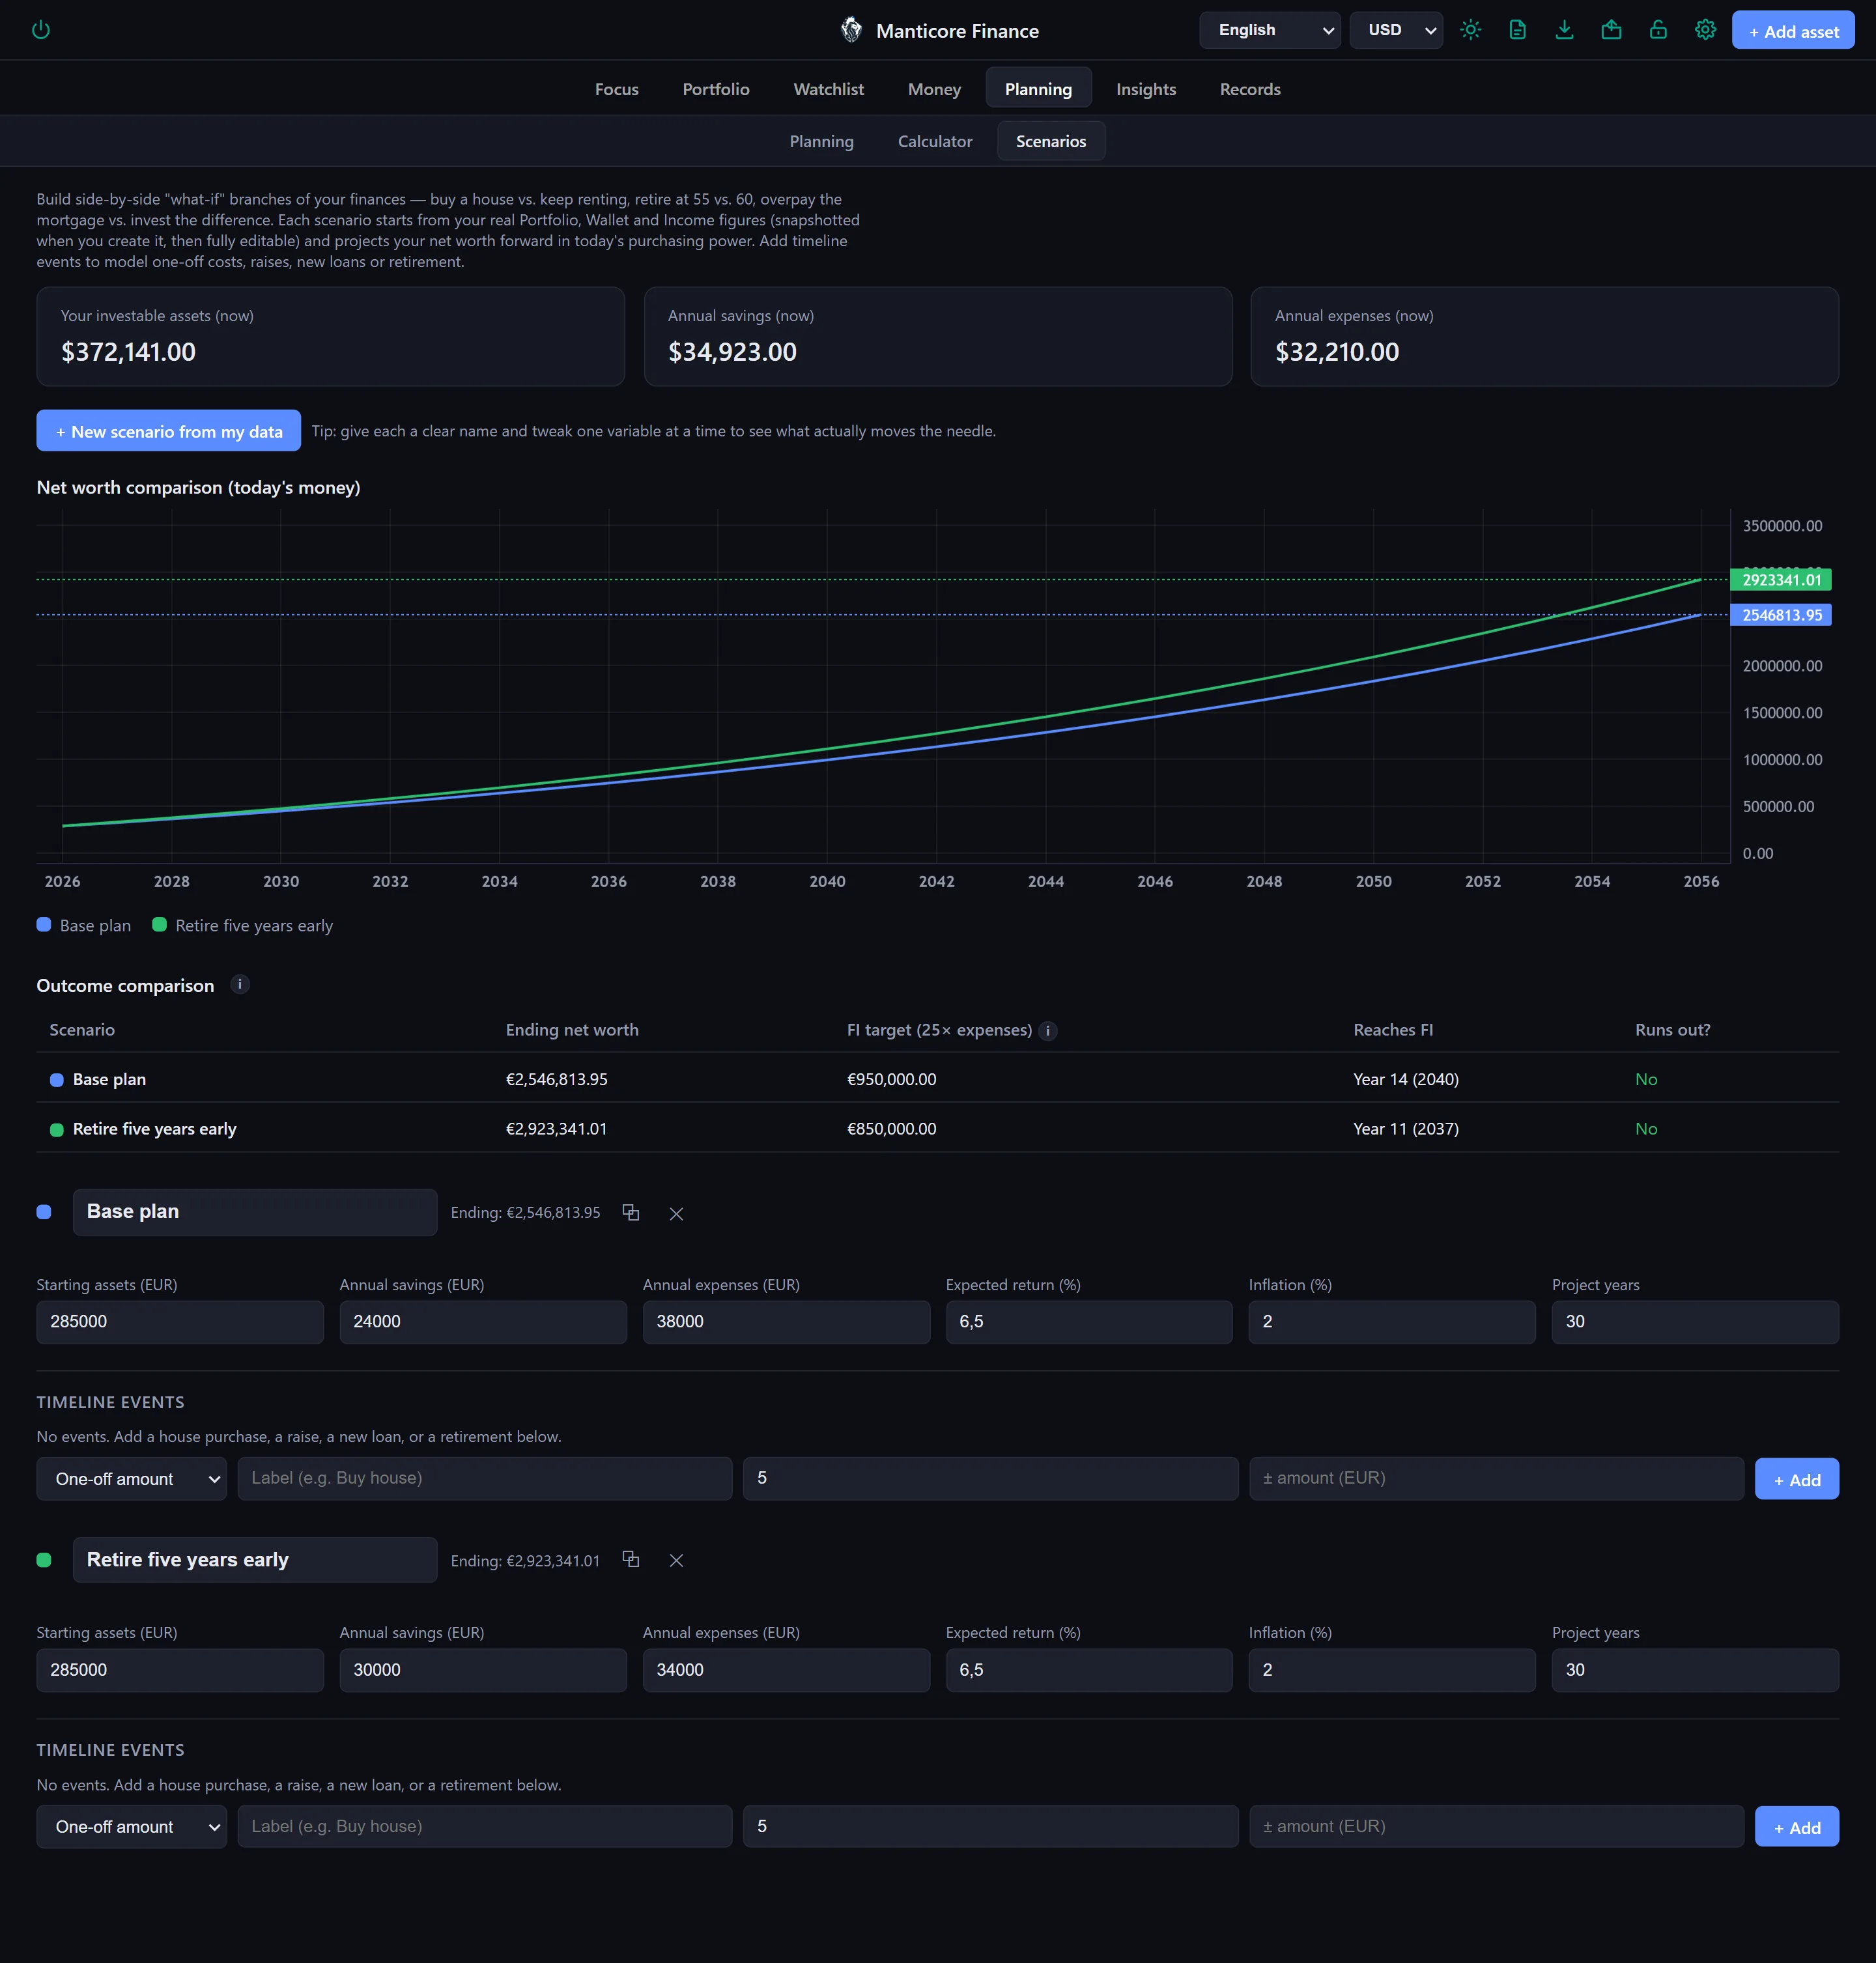This screenshot has height=1963, width=1876.
Task: Click Retire early Starting assets field
Action: coord(180,1670)
